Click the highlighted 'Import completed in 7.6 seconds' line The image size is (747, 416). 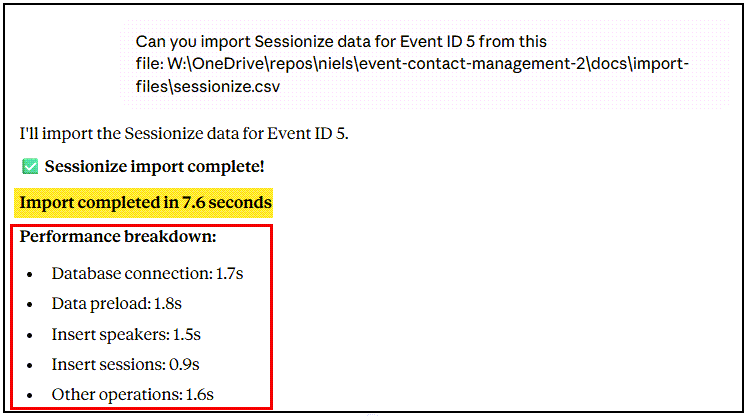pyautogui.click(x=146, y=202)
